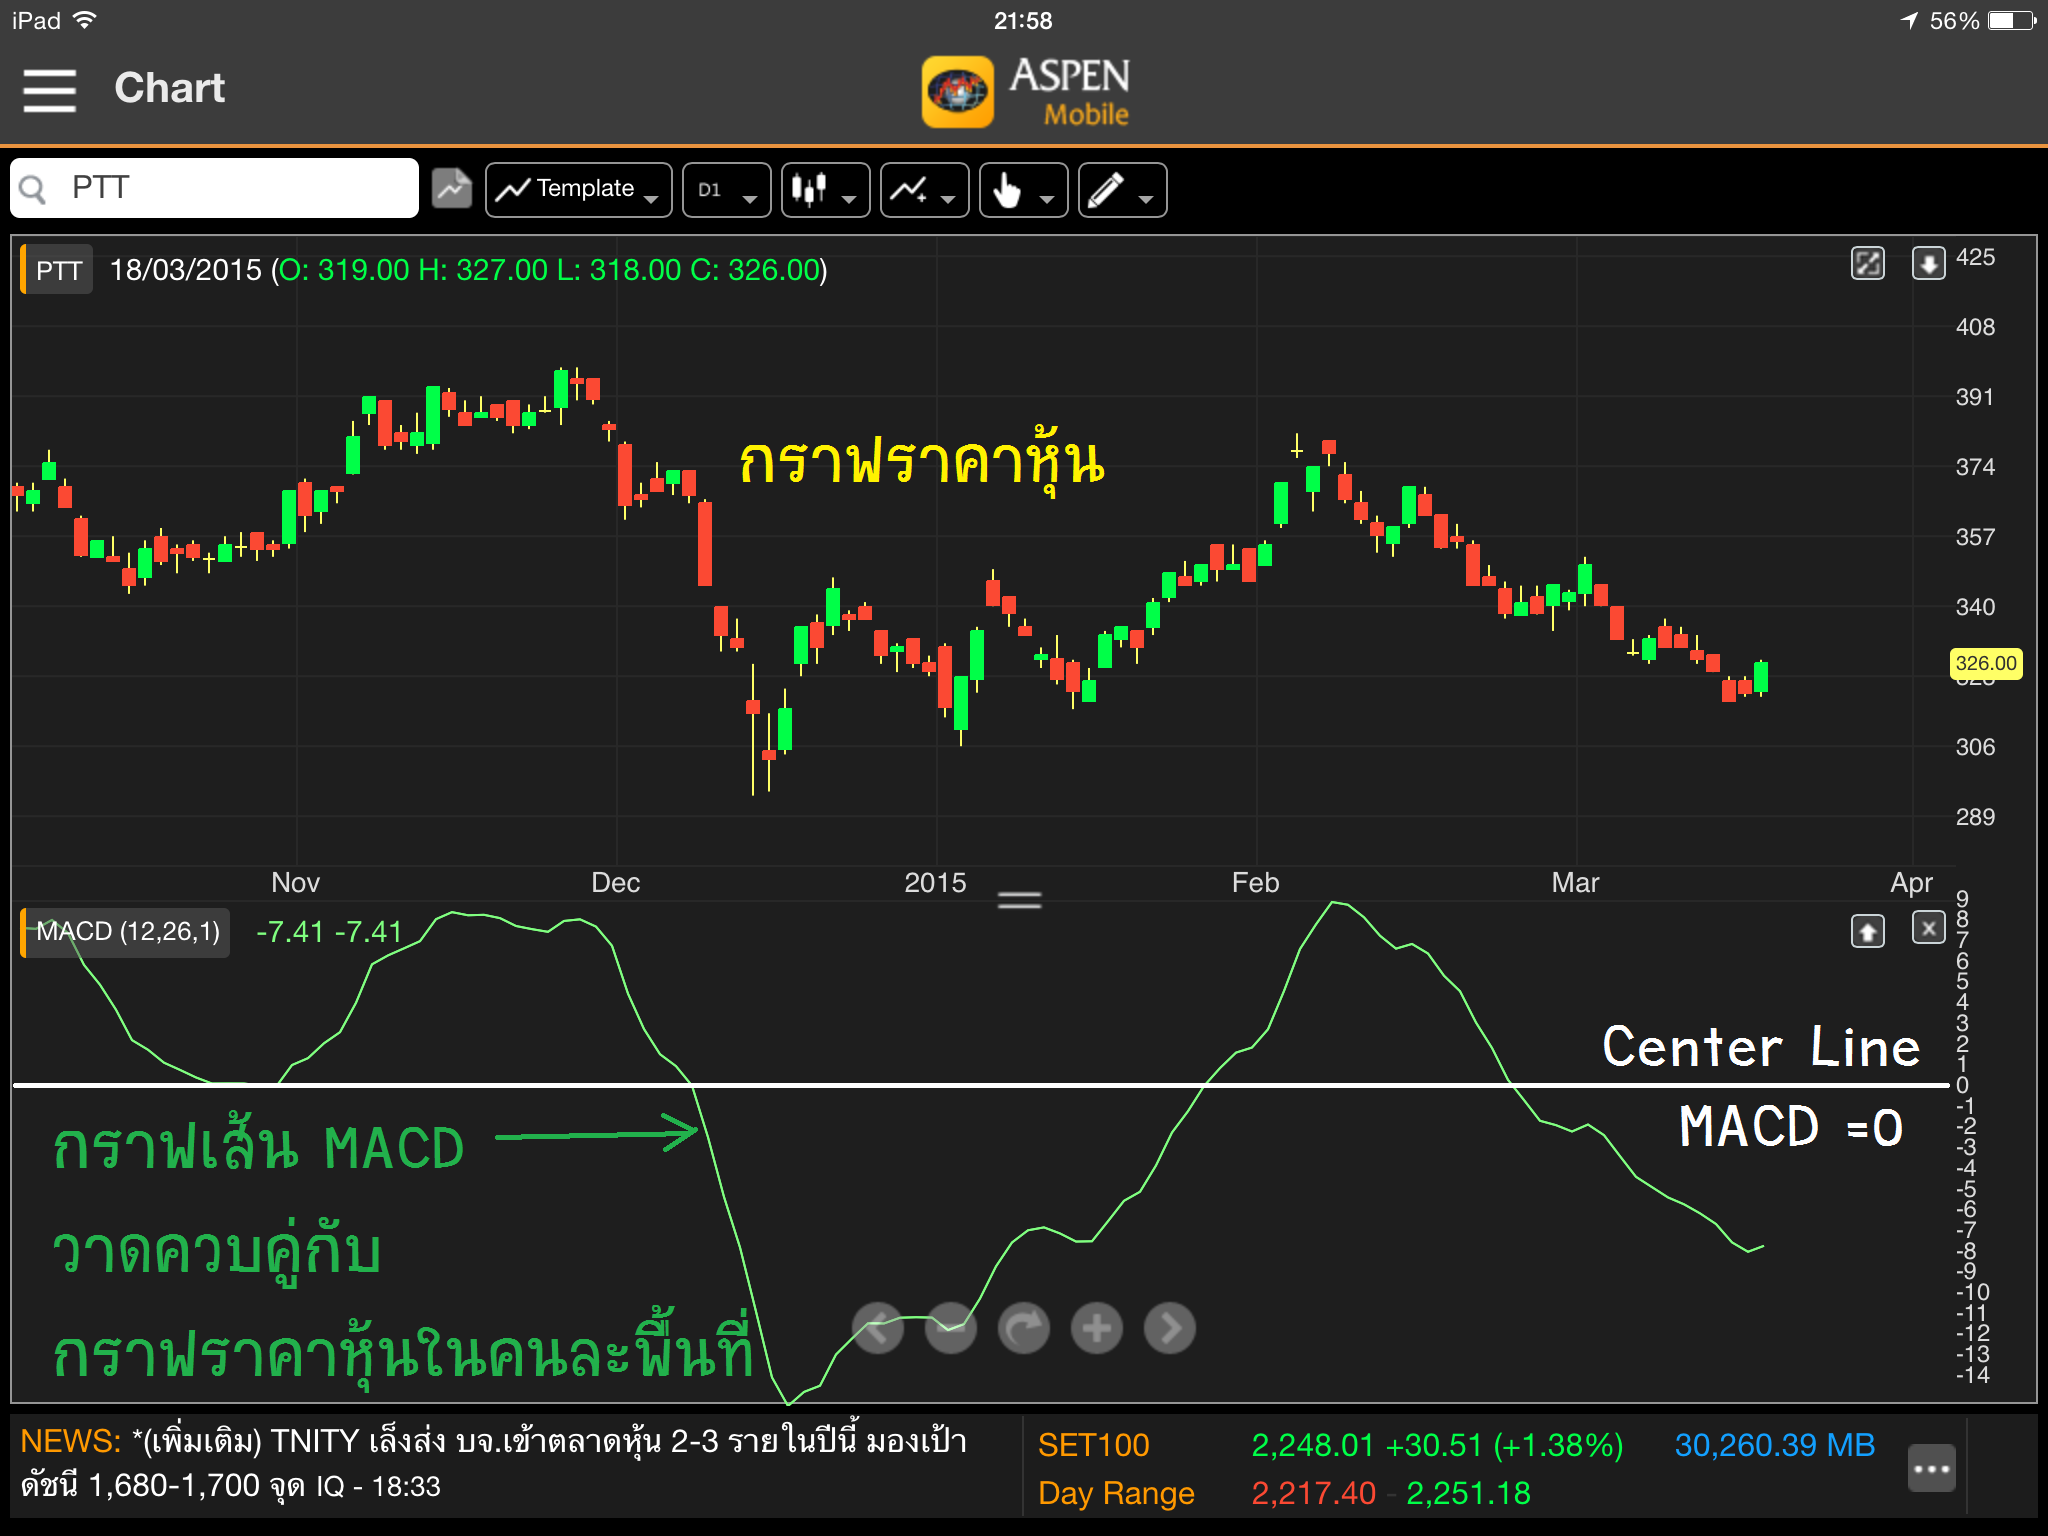Open the pencil drawing tools menu
2048x1536 pixels.
point(1122,189)
